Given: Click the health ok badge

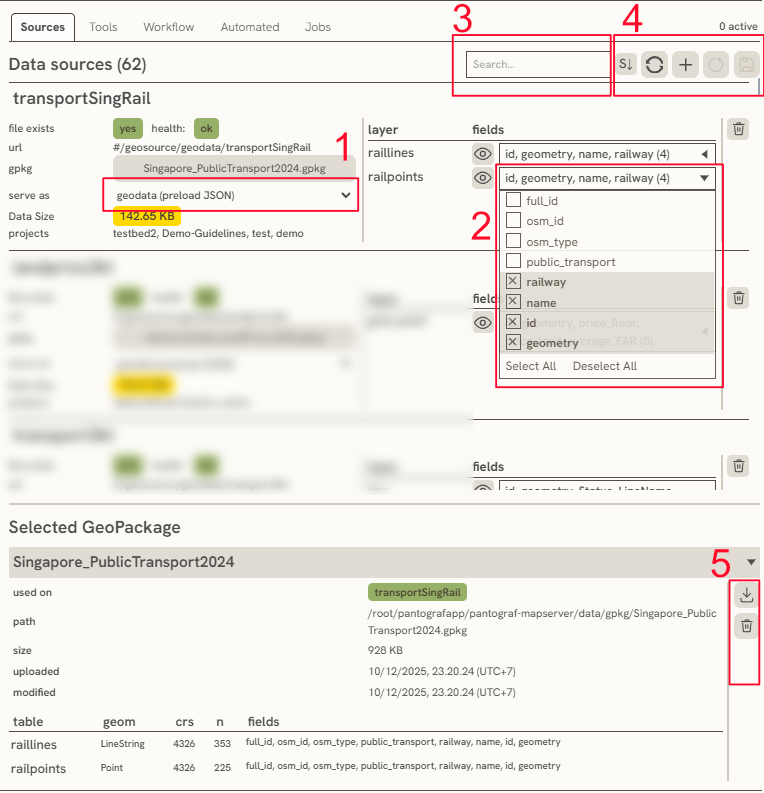Looking at the screenshot, I should pos(206,128).
